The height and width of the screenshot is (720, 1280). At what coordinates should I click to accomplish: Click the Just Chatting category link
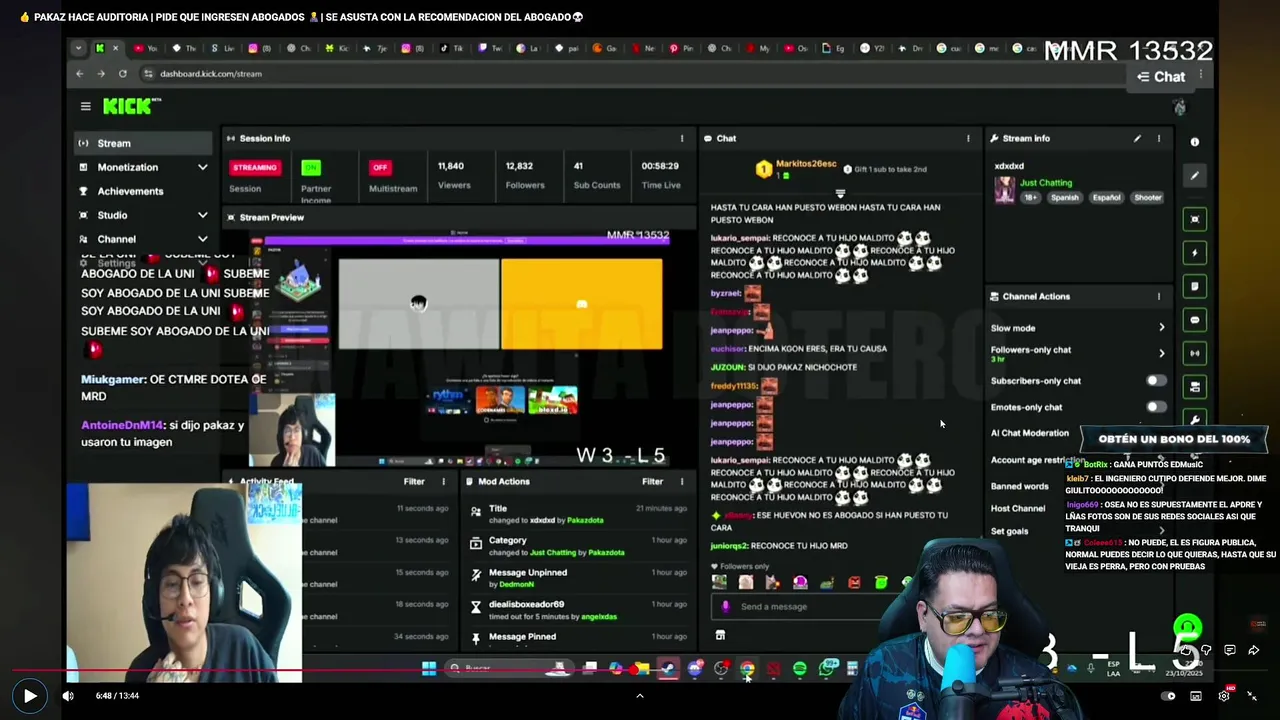click(x=1046, y=183)
